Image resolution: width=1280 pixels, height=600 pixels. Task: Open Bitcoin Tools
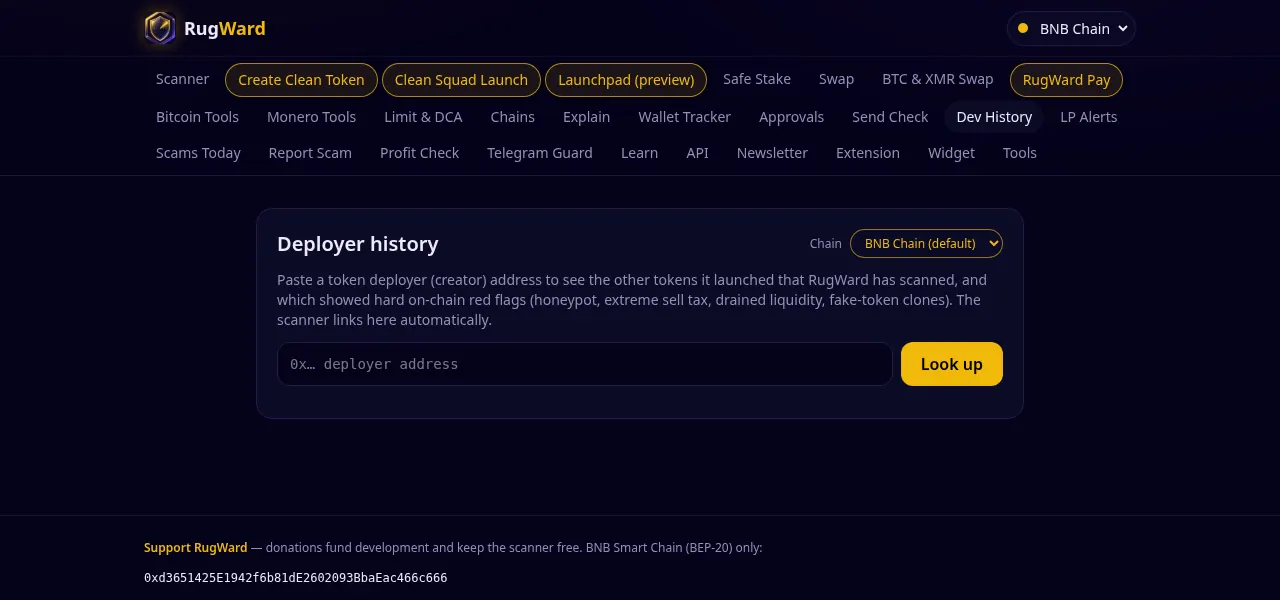(198, 117)
